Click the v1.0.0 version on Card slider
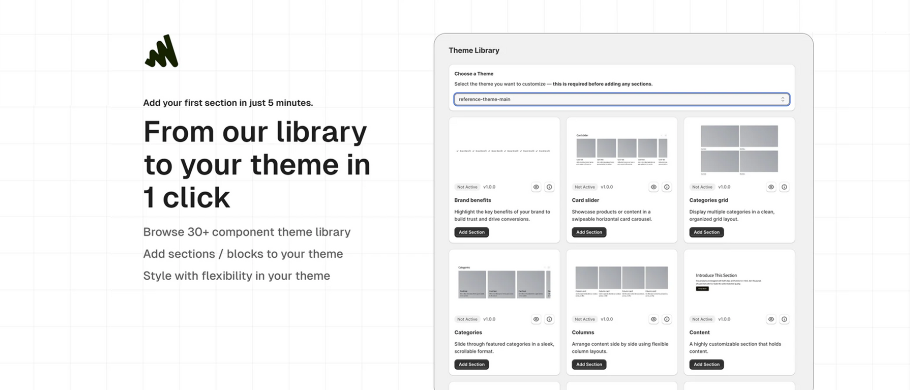The width and height of the screenshot is (910, 390). (x=607, y=187)
